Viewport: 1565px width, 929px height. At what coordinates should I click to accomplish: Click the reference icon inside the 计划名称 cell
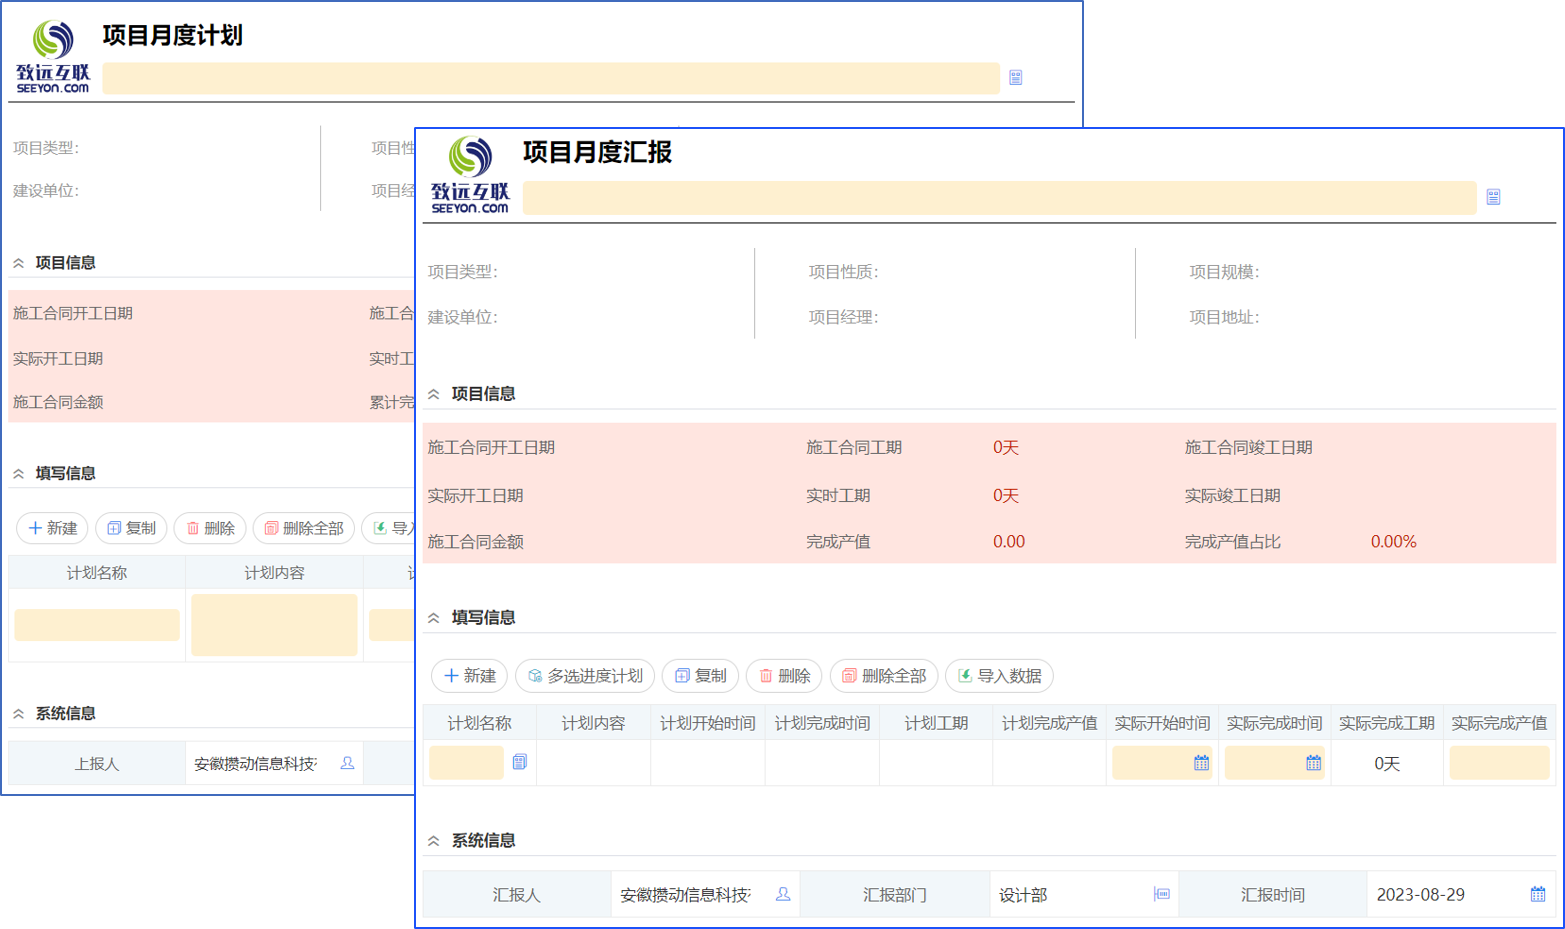coord(519,762)
